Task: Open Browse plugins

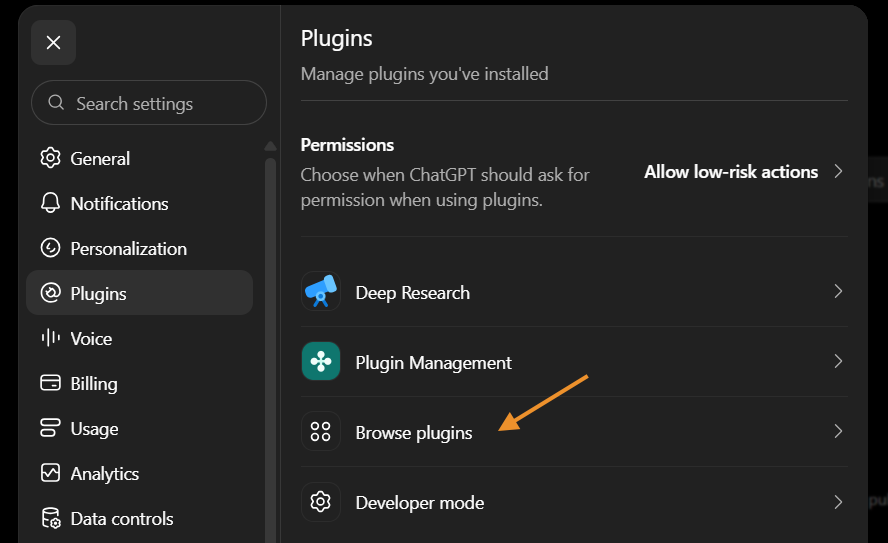Action: coord(574,431)
